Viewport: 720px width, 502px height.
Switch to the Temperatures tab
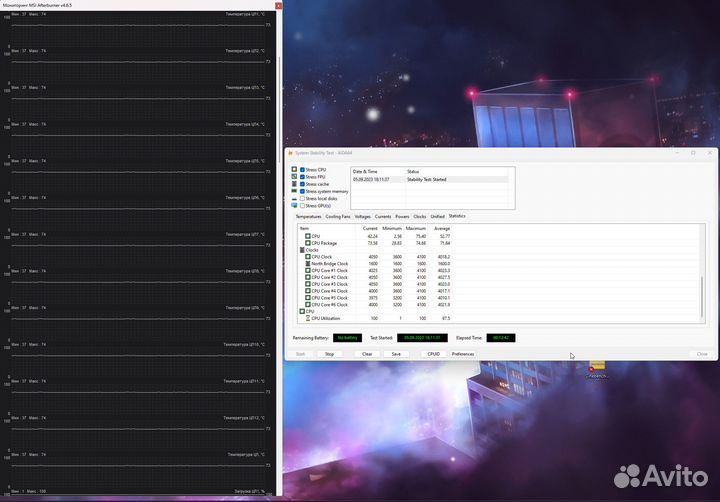click(x=308, y=216)
